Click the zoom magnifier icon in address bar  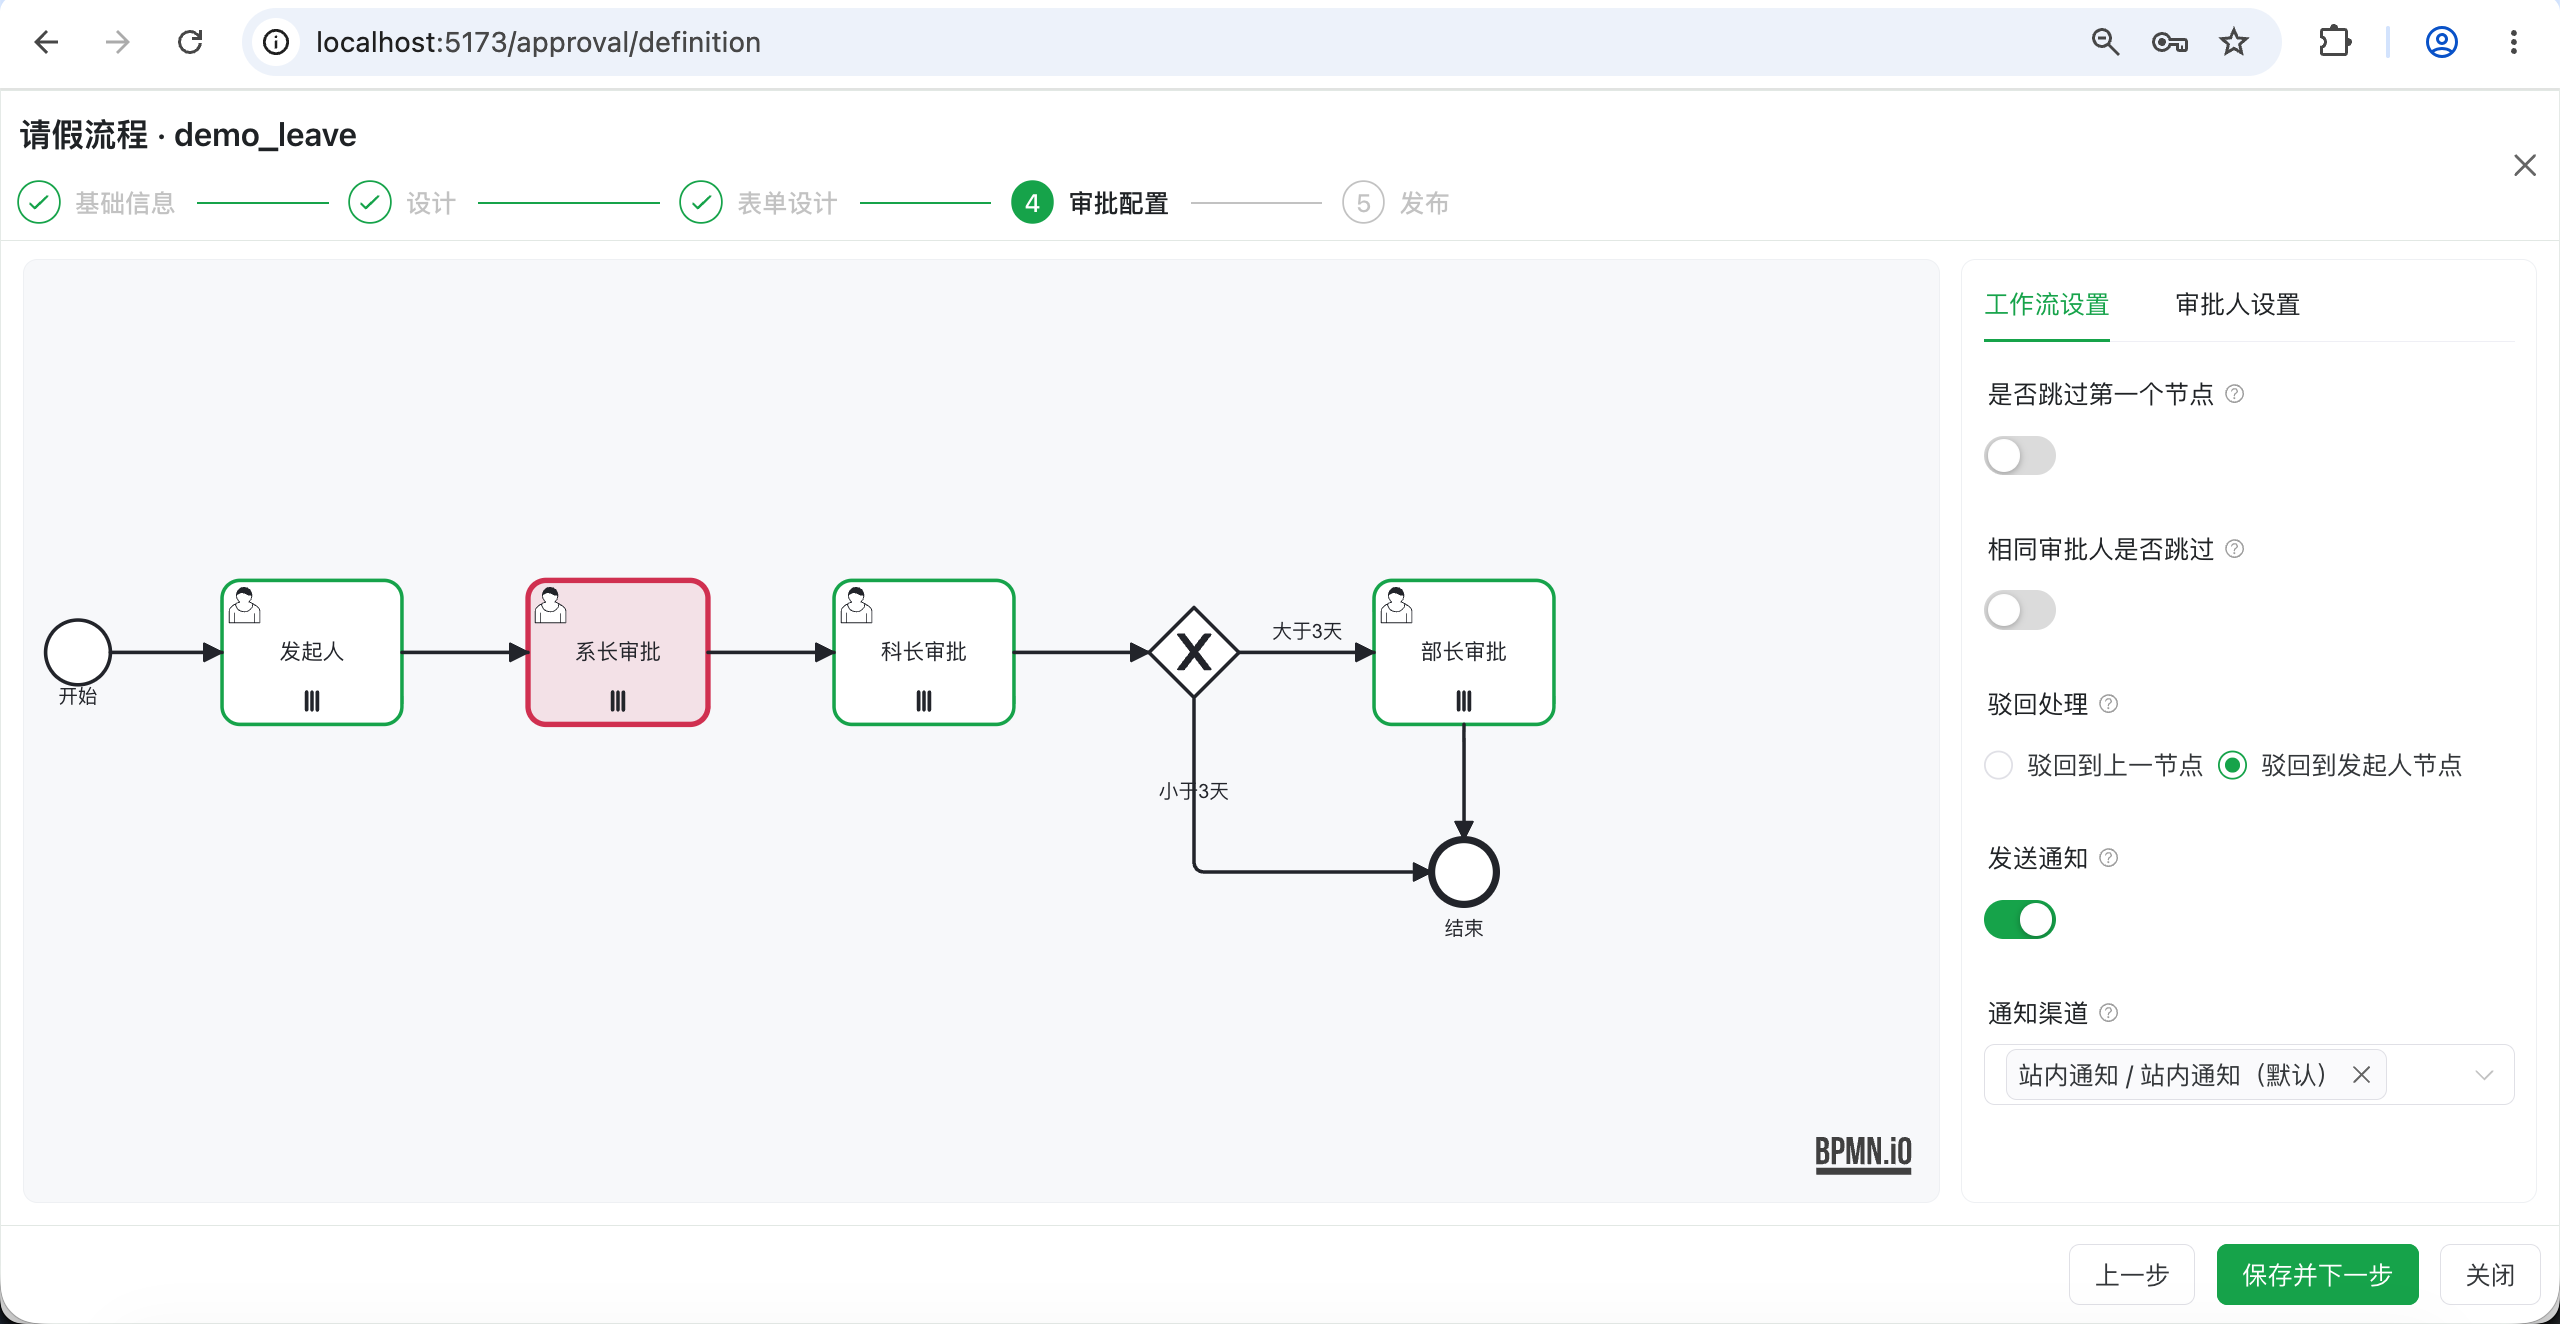(x=2105, y=42)
